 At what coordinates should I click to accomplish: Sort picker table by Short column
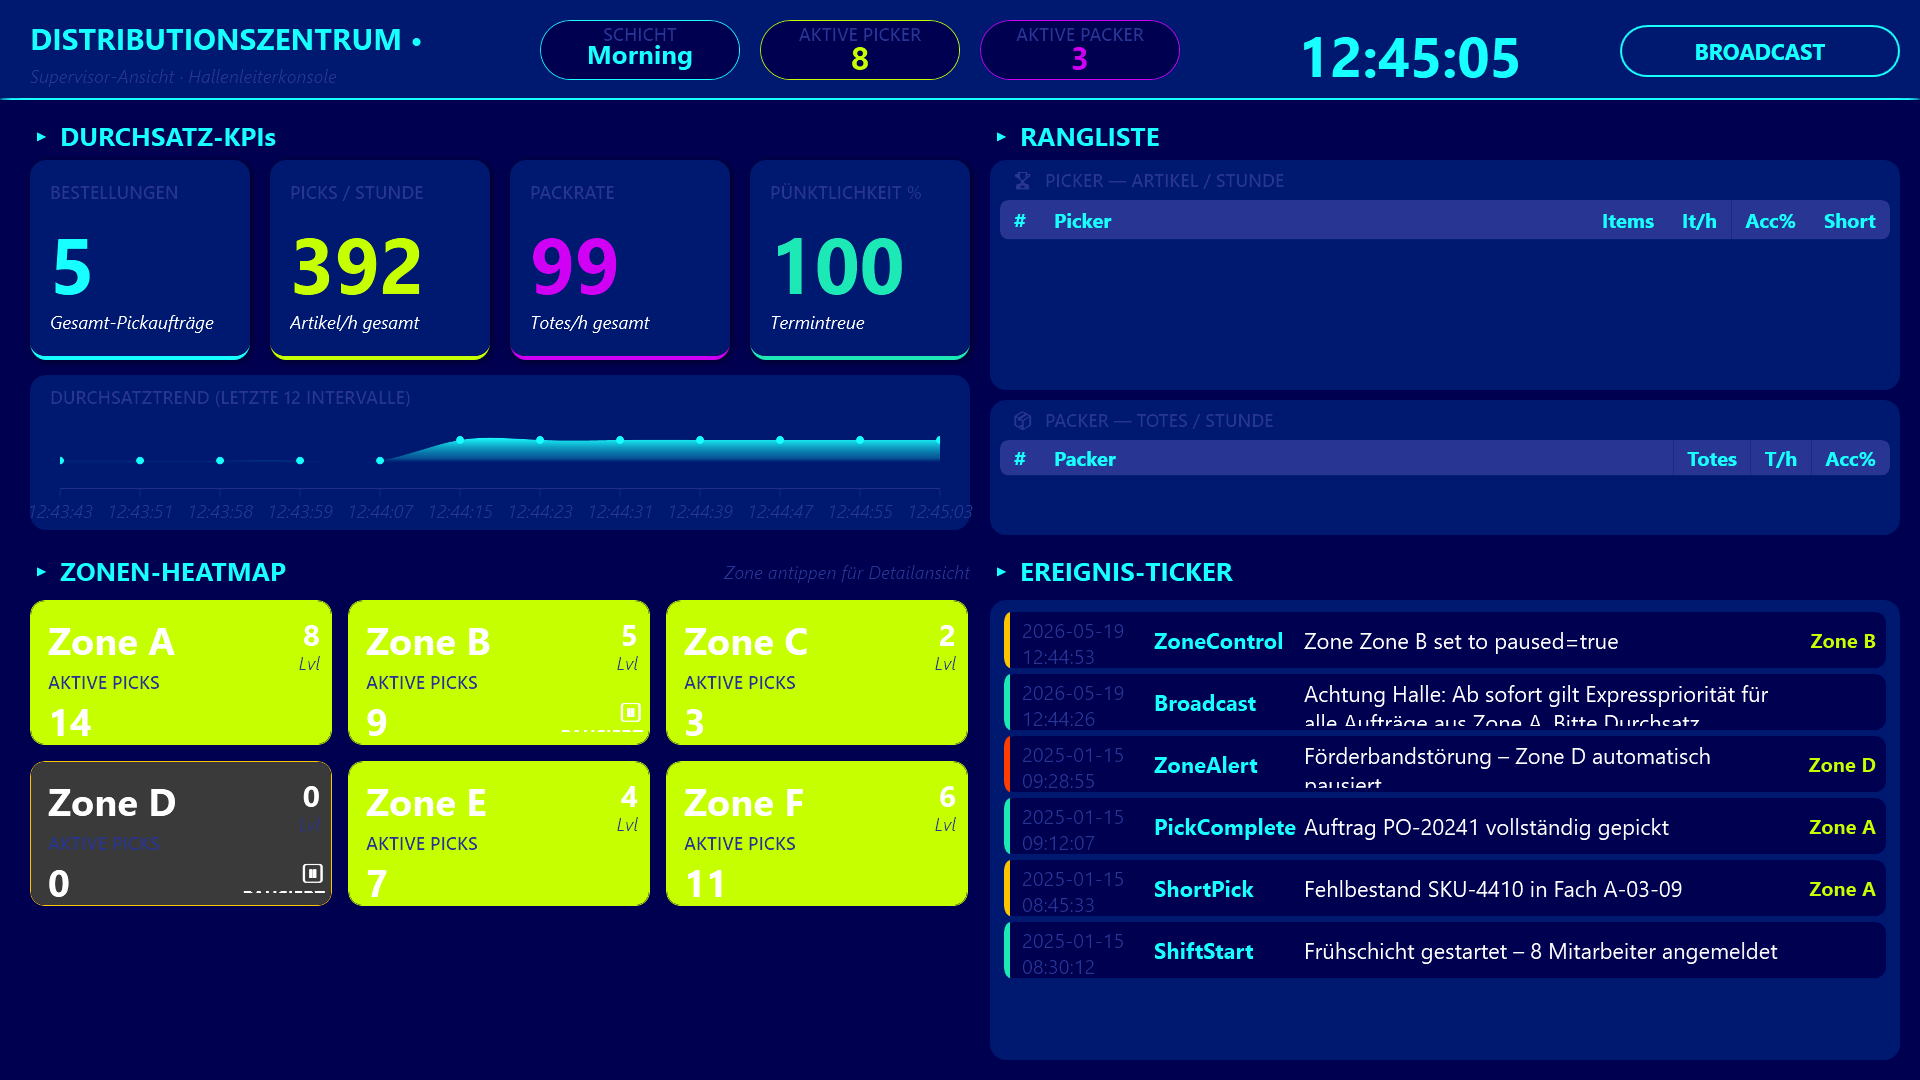(x=1849, y=221)
